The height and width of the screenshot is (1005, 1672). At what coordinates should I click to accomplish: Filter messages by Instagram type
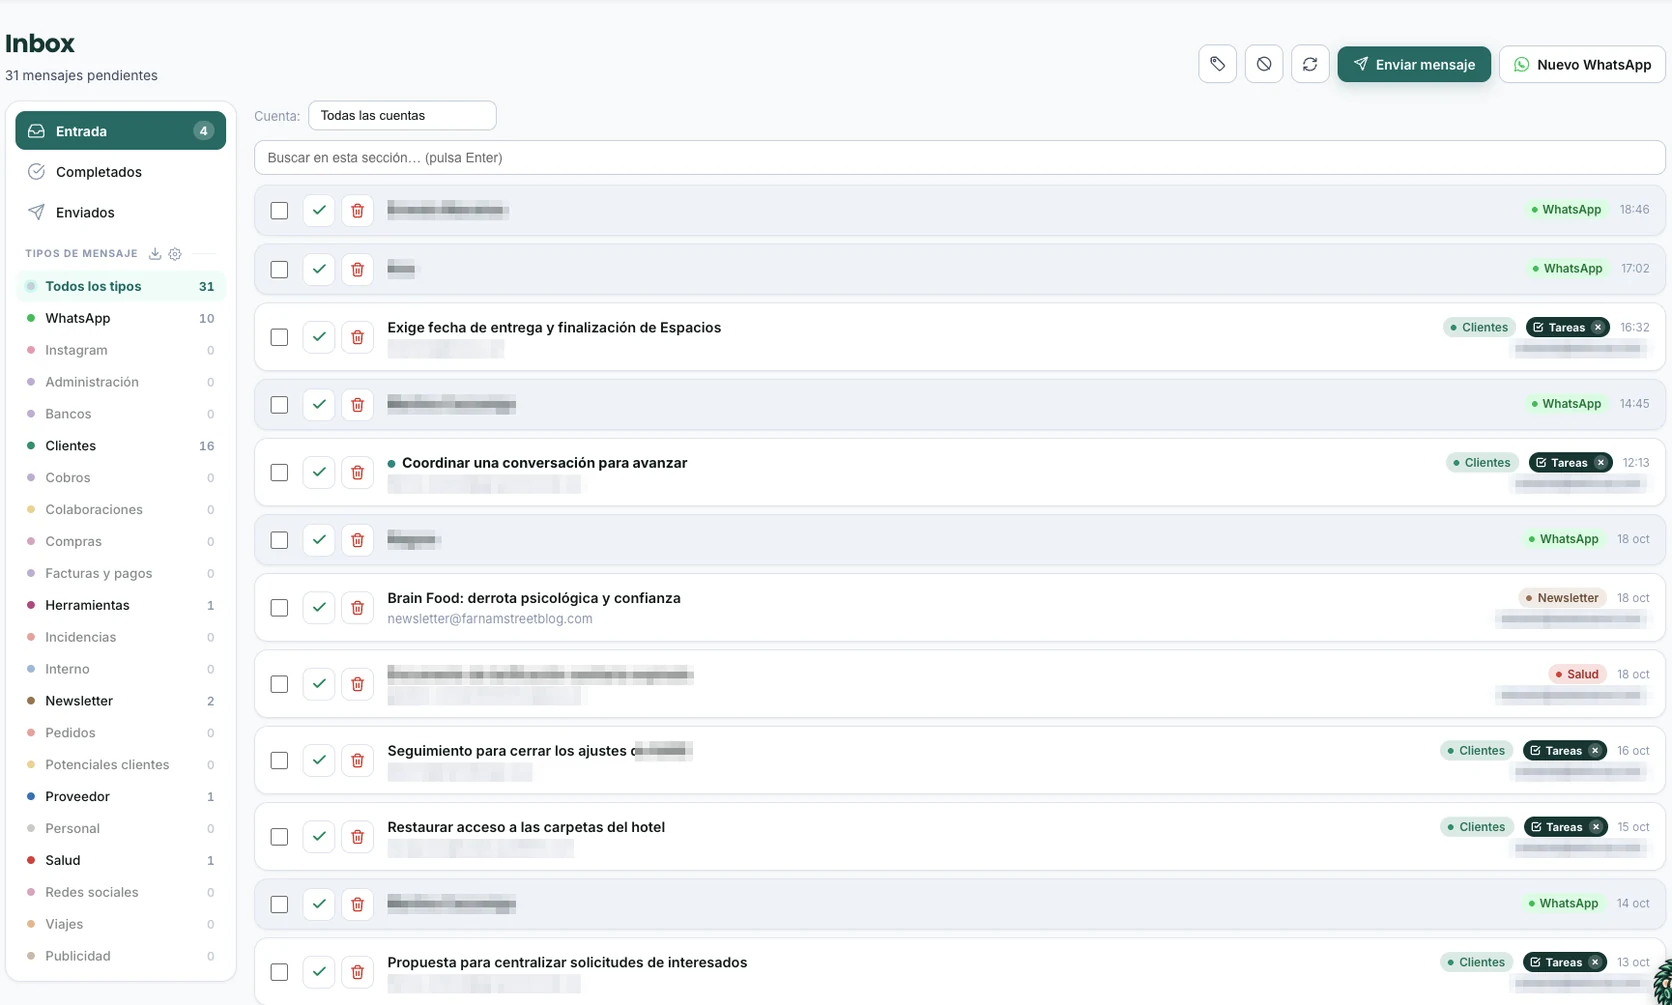(121, 350)
